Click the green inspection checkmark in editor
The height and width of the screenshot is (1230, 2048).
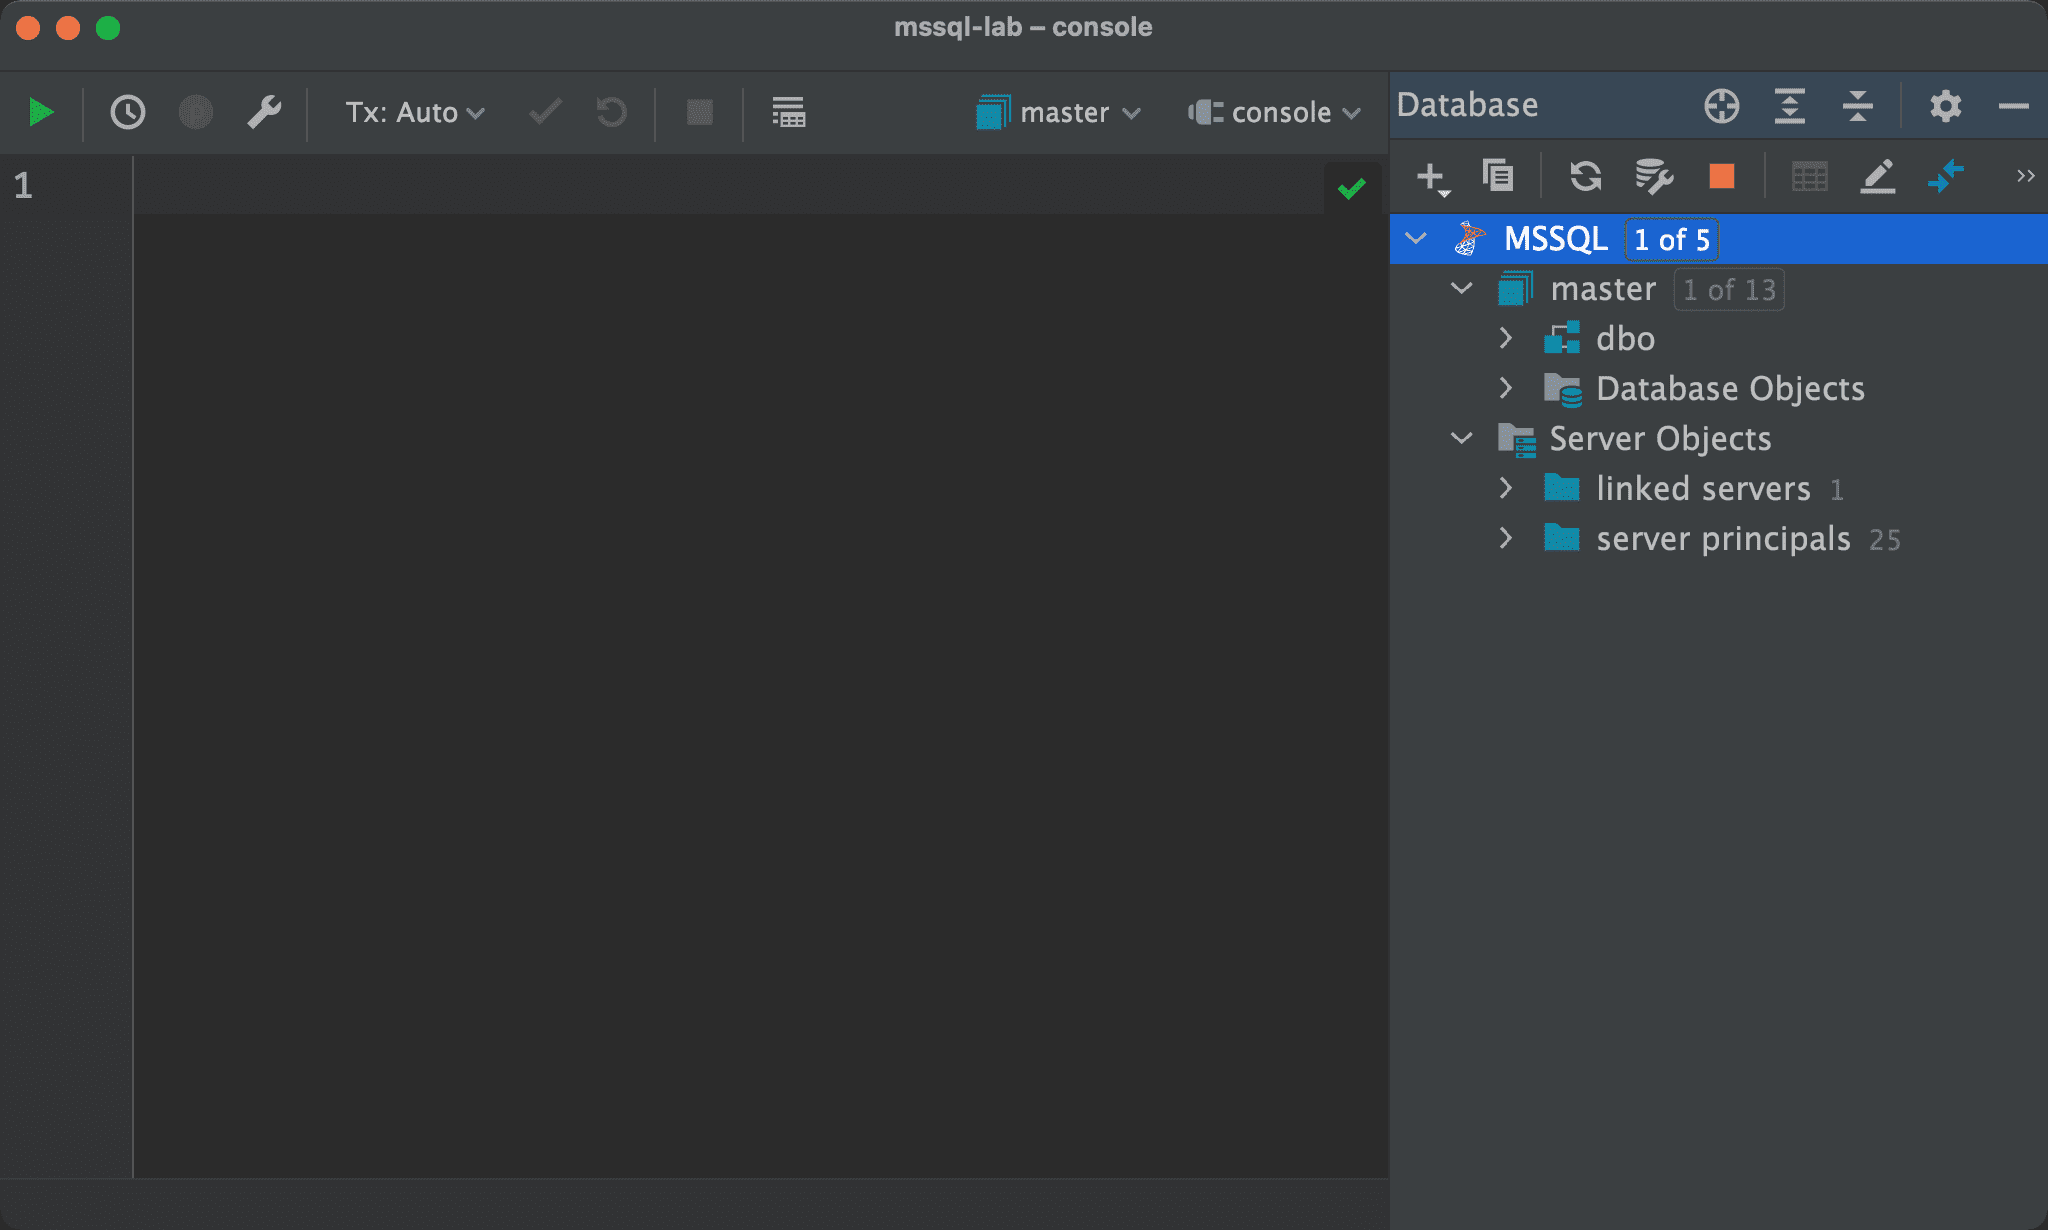coord(1352,188)
